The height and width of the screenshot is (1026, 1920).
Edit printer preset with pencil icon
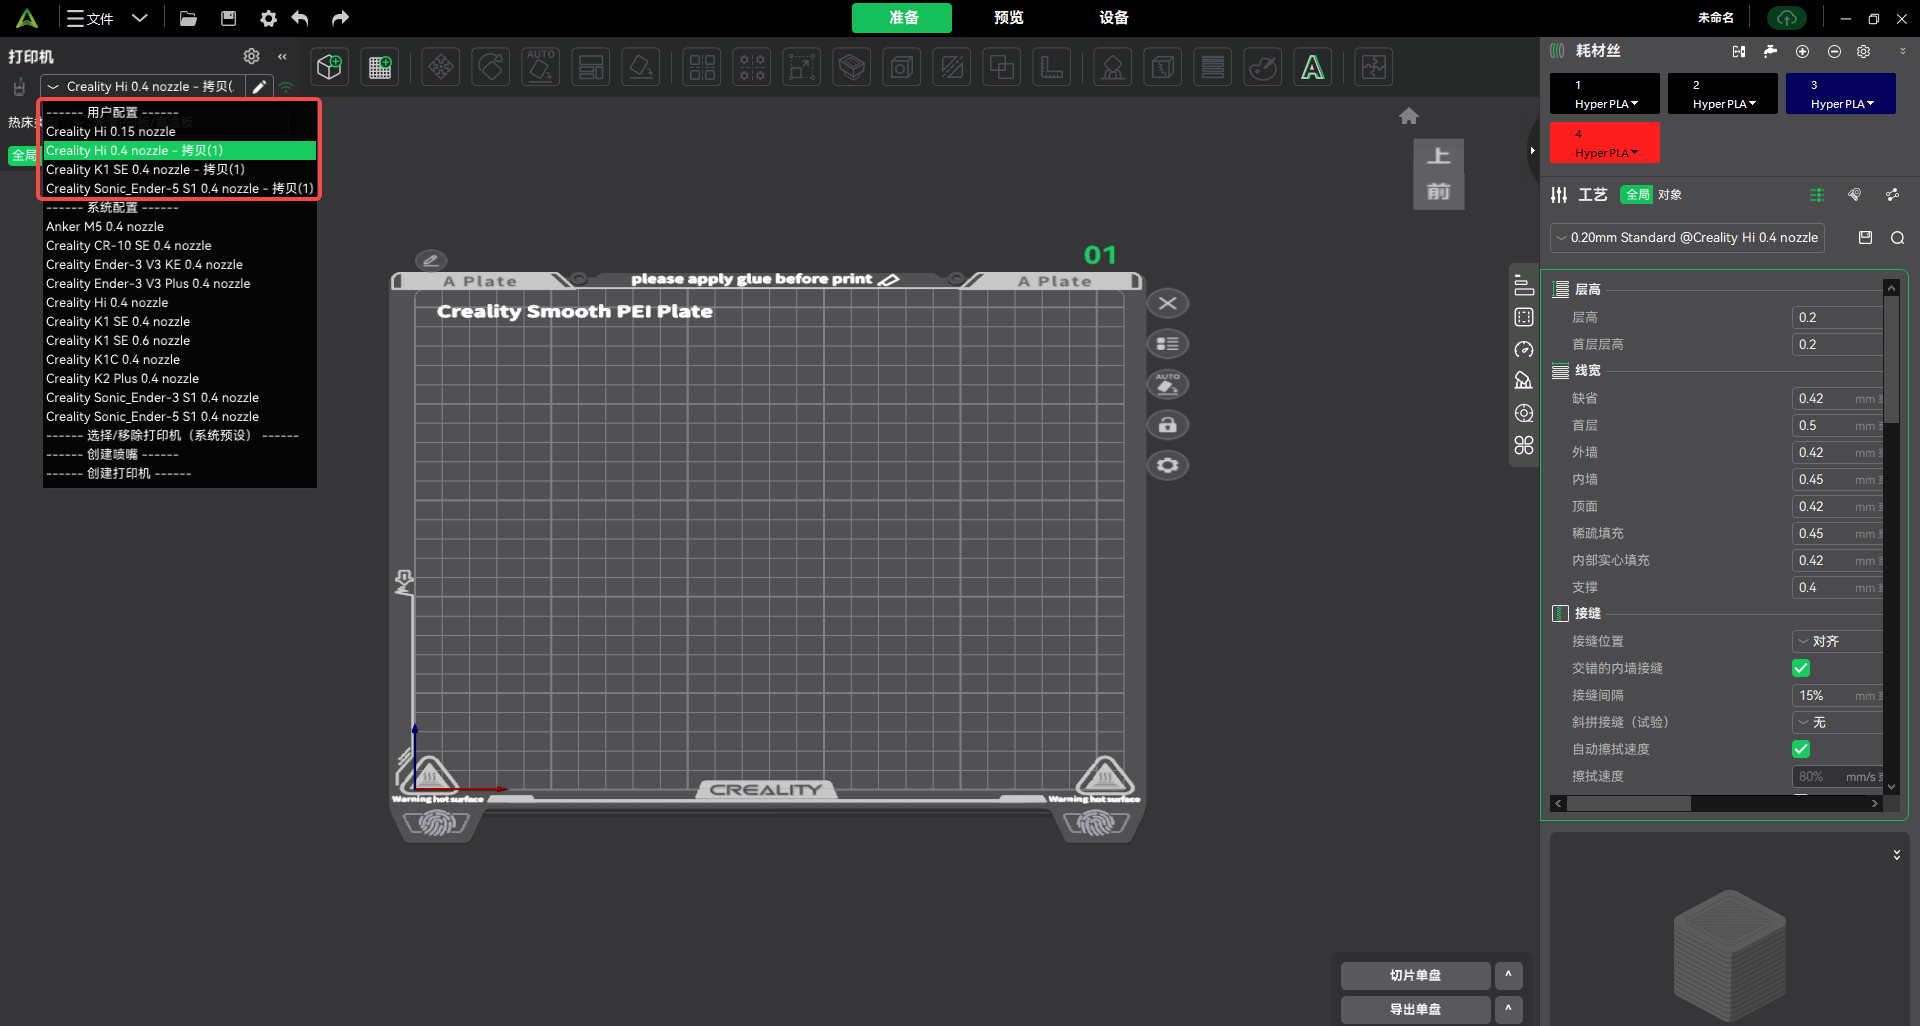259,87
